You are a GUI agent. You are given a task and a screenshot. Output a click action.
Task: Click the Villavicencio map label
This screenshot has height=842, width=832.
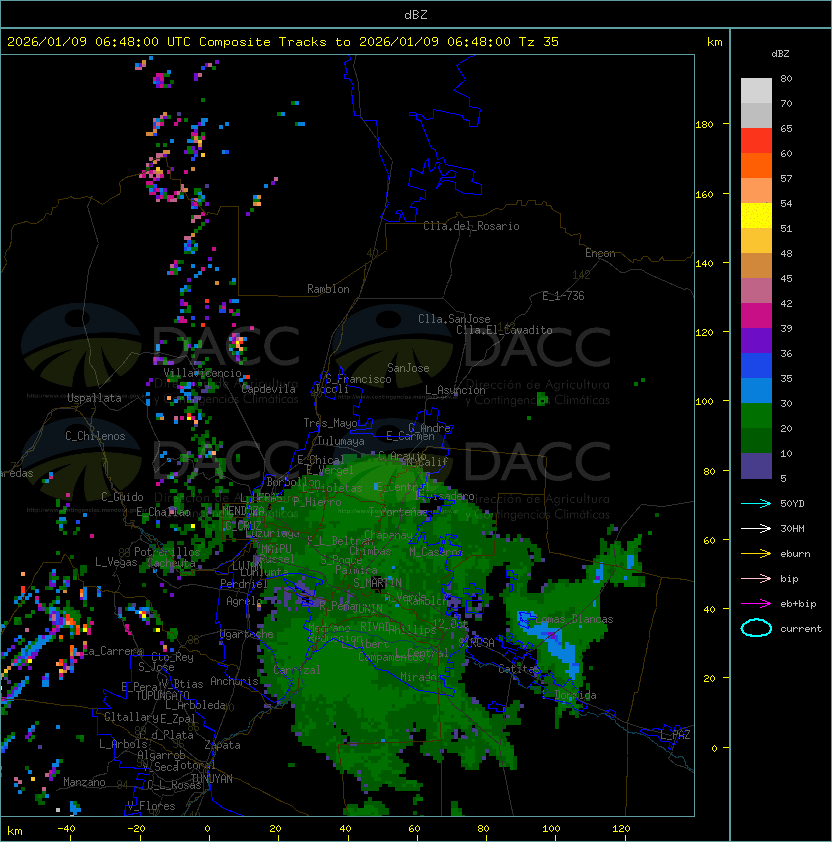pos(202,373)
